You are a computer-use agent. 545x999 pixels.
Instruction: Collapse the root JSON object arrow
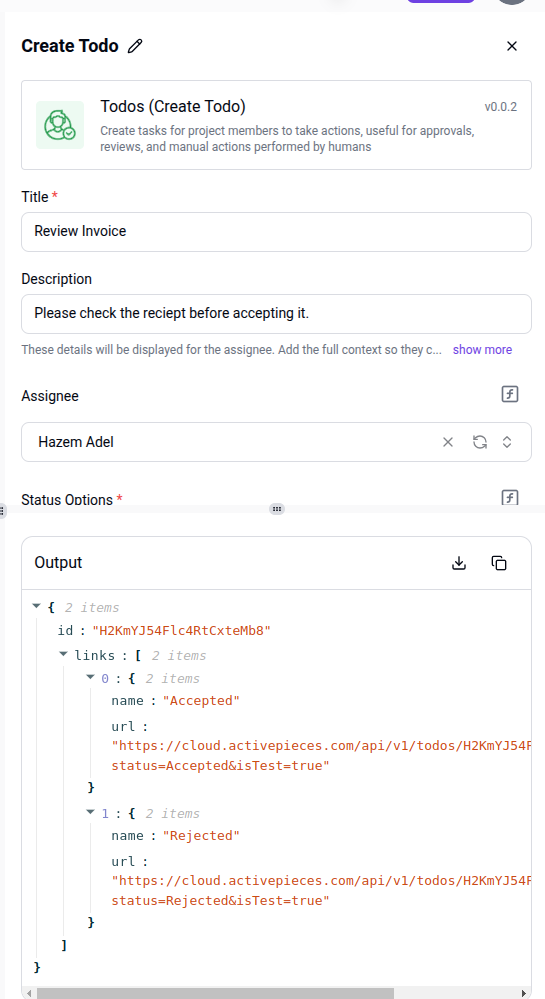37,607
